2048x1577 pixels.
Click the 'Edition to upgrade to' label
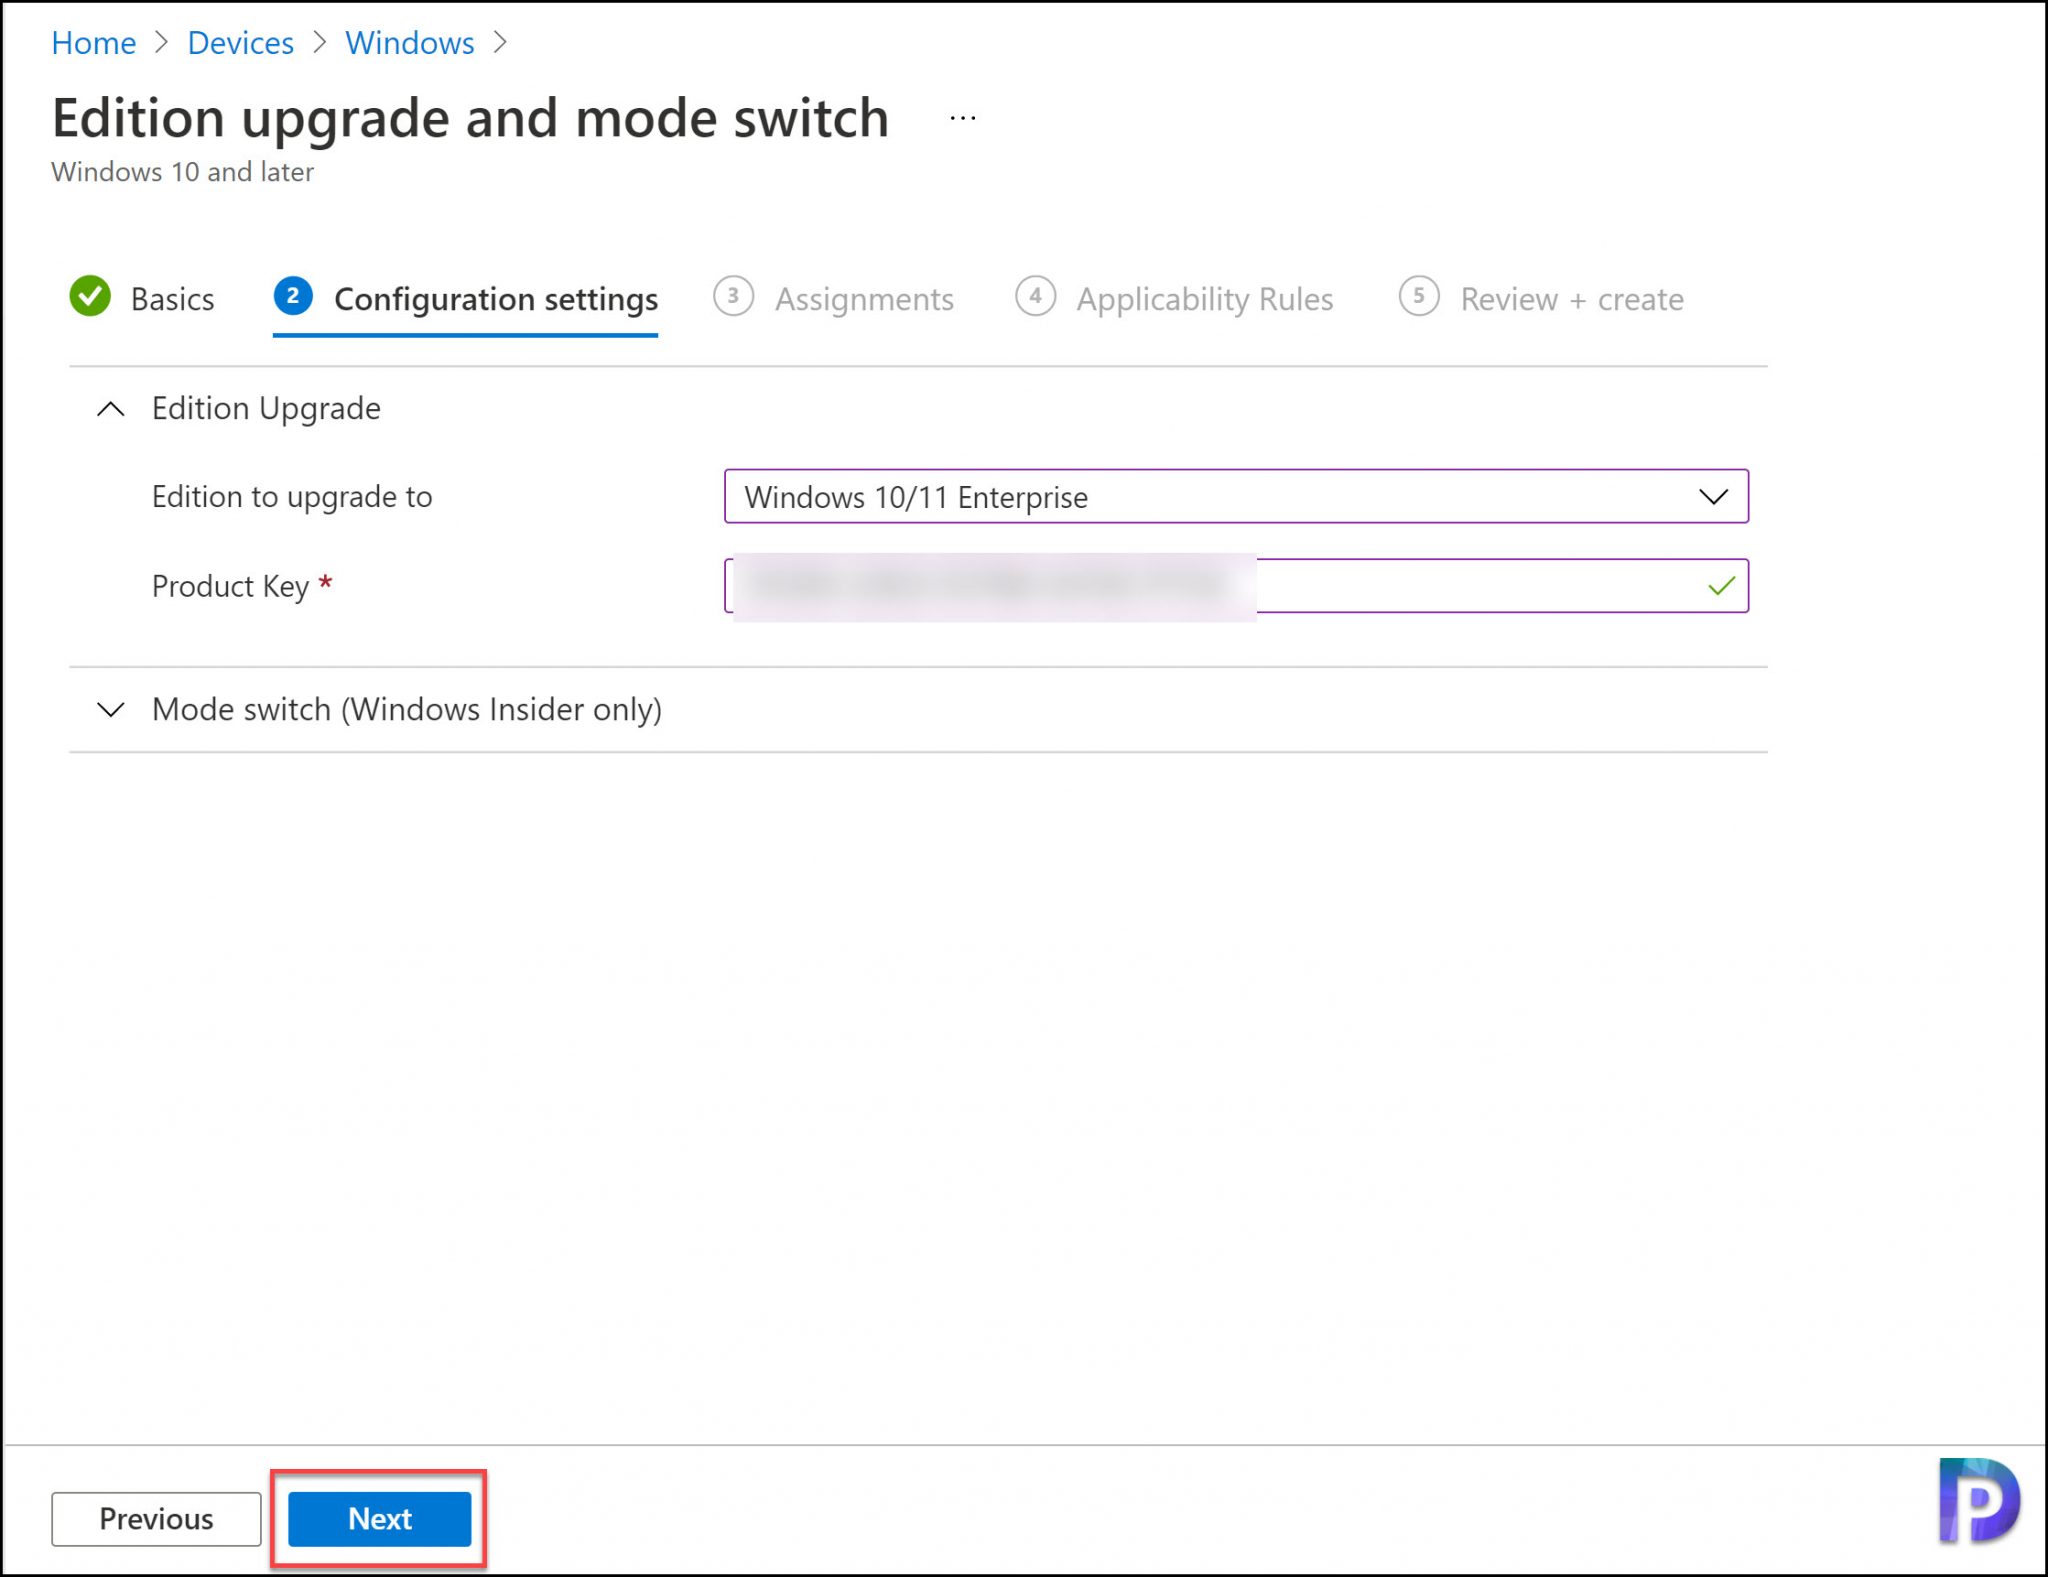[292, 497]
